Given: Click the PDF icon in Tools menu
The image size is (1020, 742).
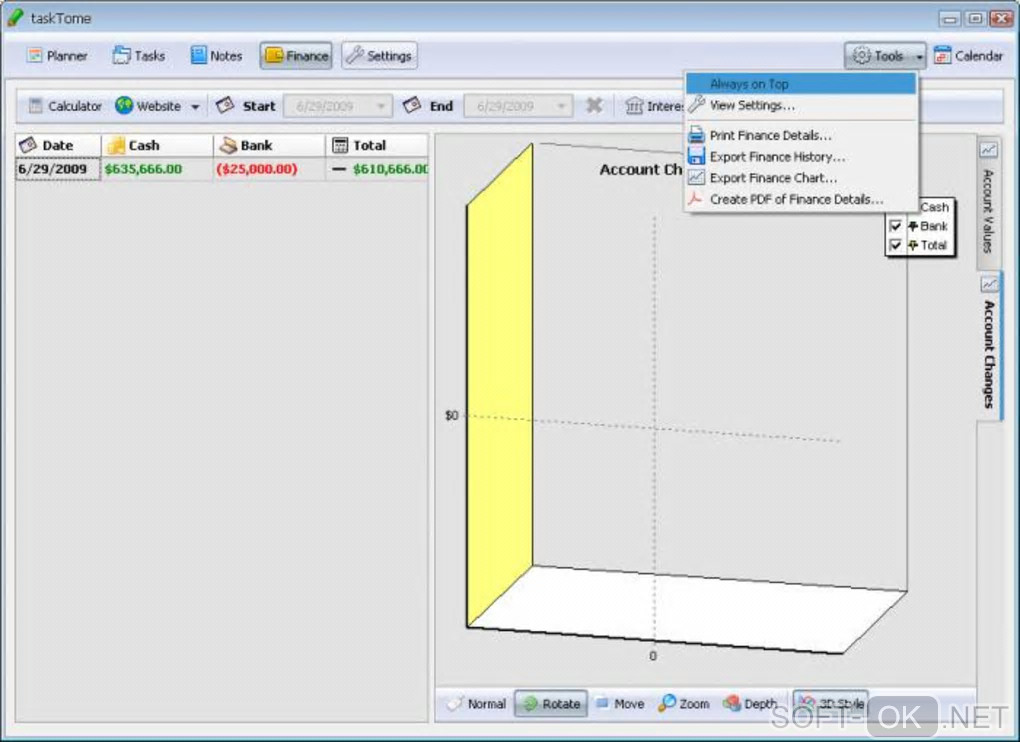Looking at the screenshot, I should 695,199.
